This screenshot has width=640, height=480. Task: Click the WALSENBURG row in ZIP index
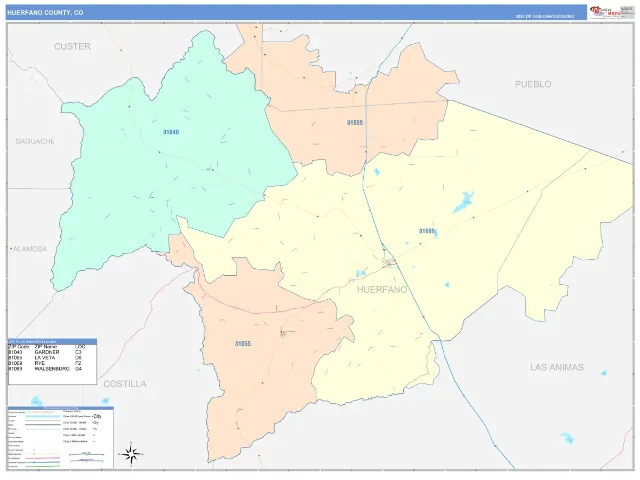click(x=45, y=369)
